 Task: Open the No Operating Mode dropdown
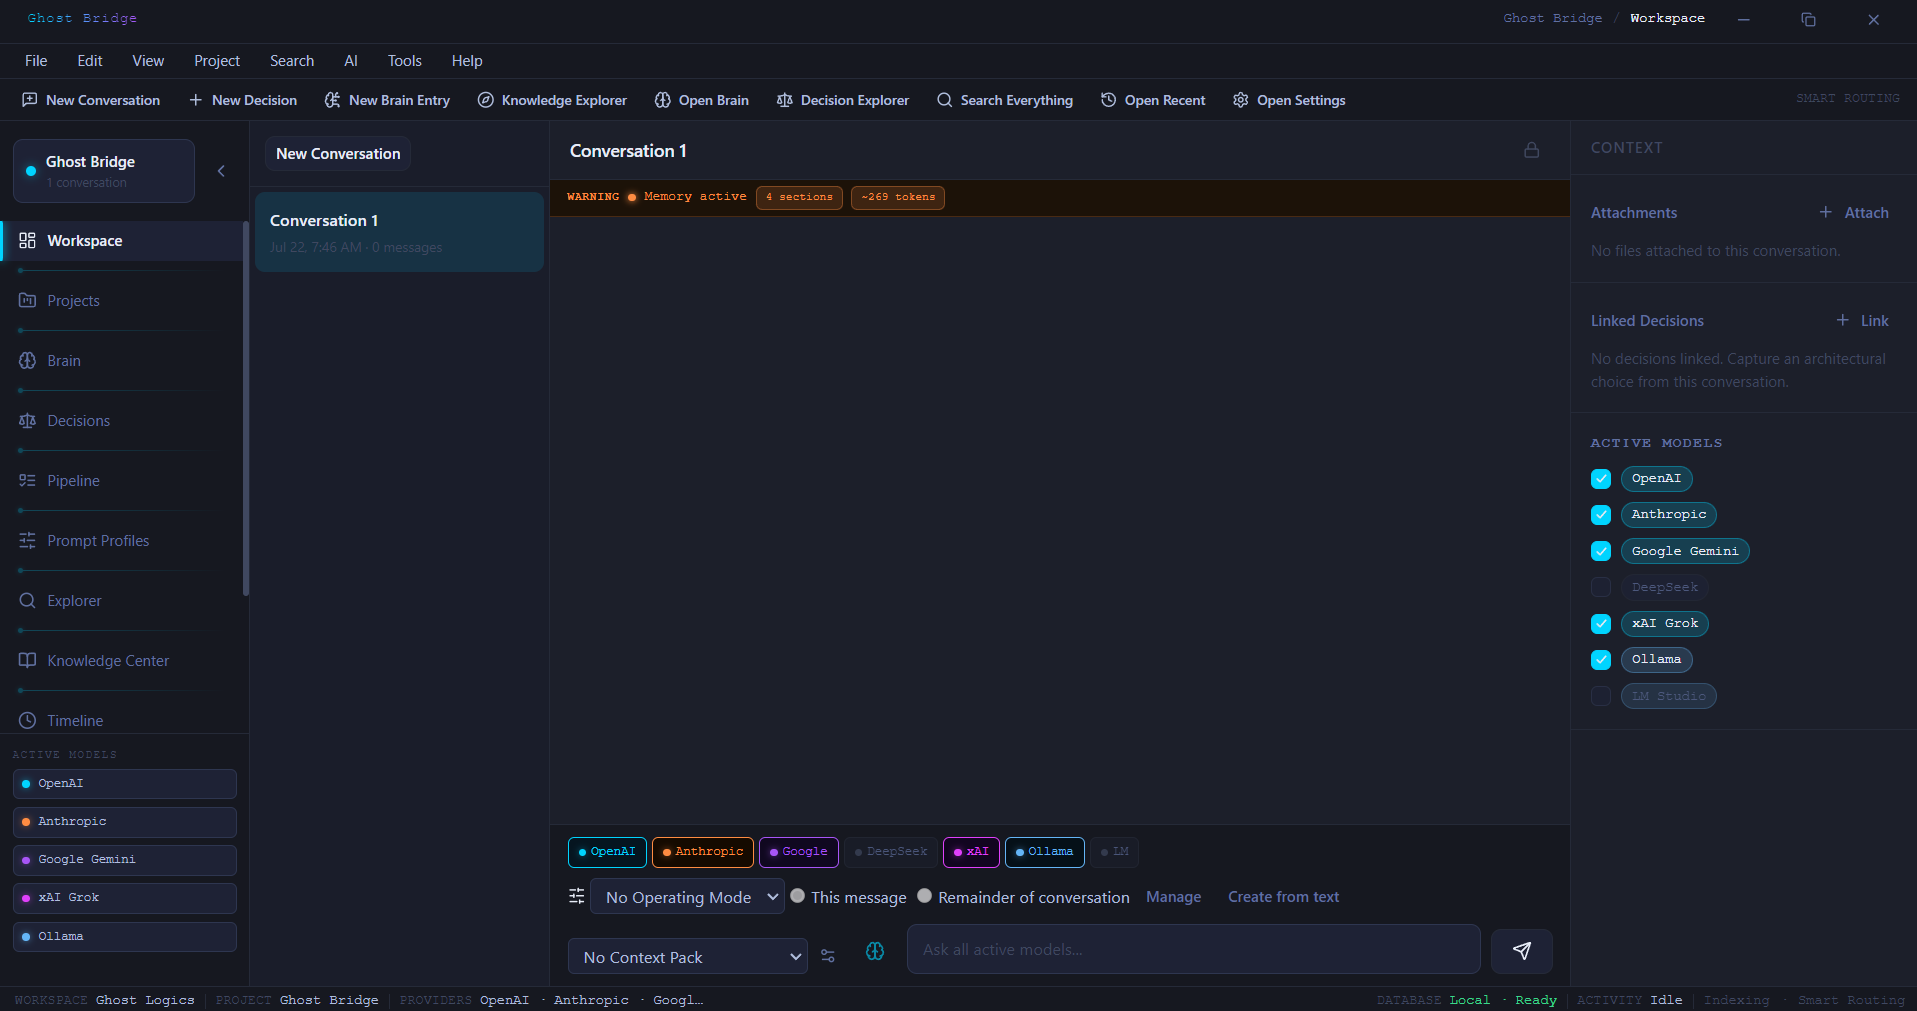coord(688,897)
